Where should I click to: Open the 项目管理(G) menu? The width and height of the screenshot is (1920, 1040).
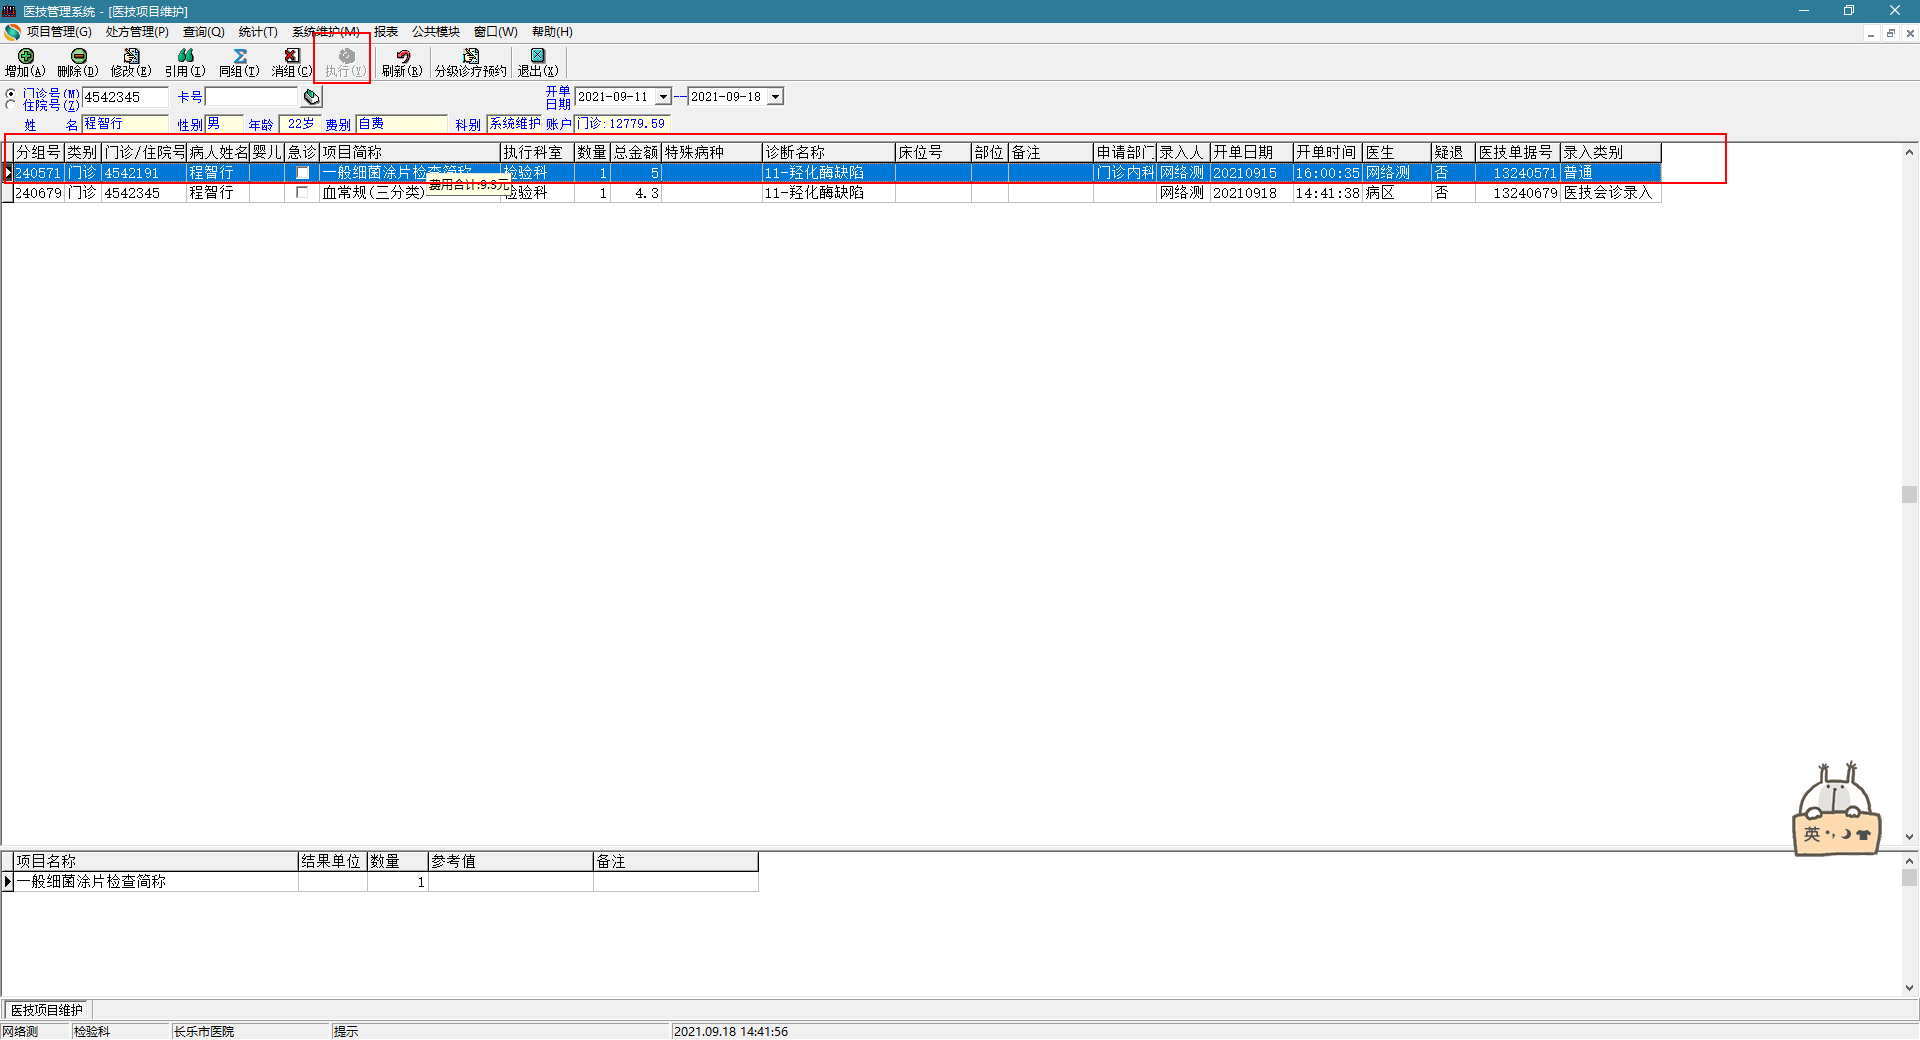[x=59, y=32]
